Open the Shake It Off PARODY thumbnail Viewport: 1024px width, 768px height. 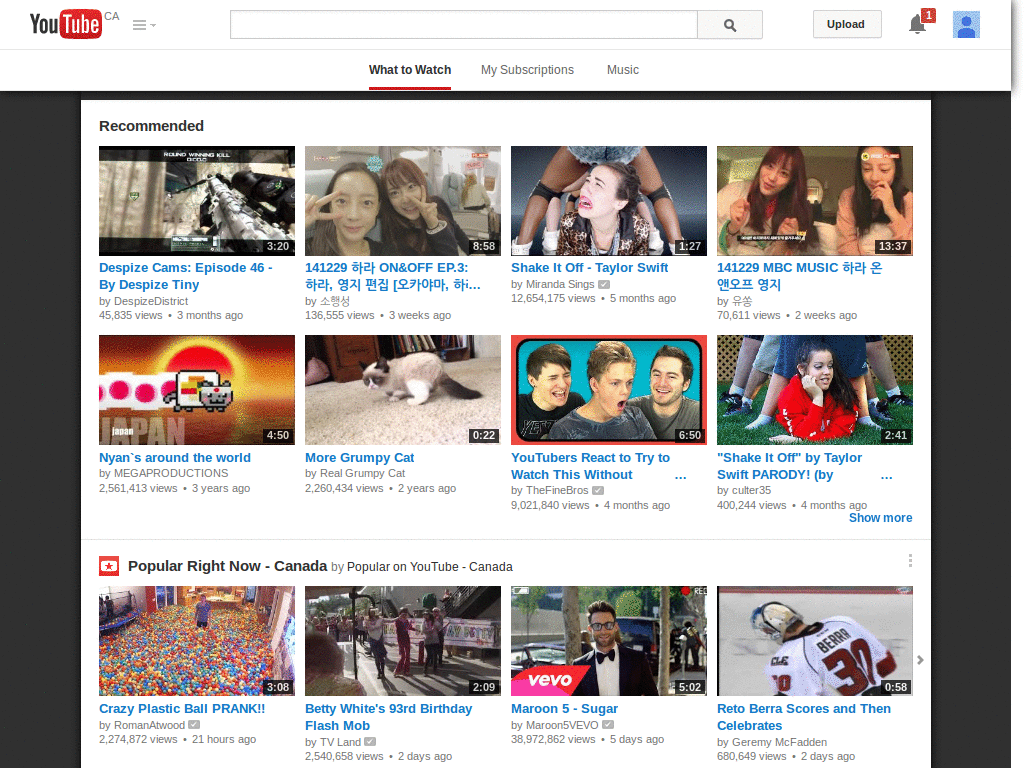814,390
